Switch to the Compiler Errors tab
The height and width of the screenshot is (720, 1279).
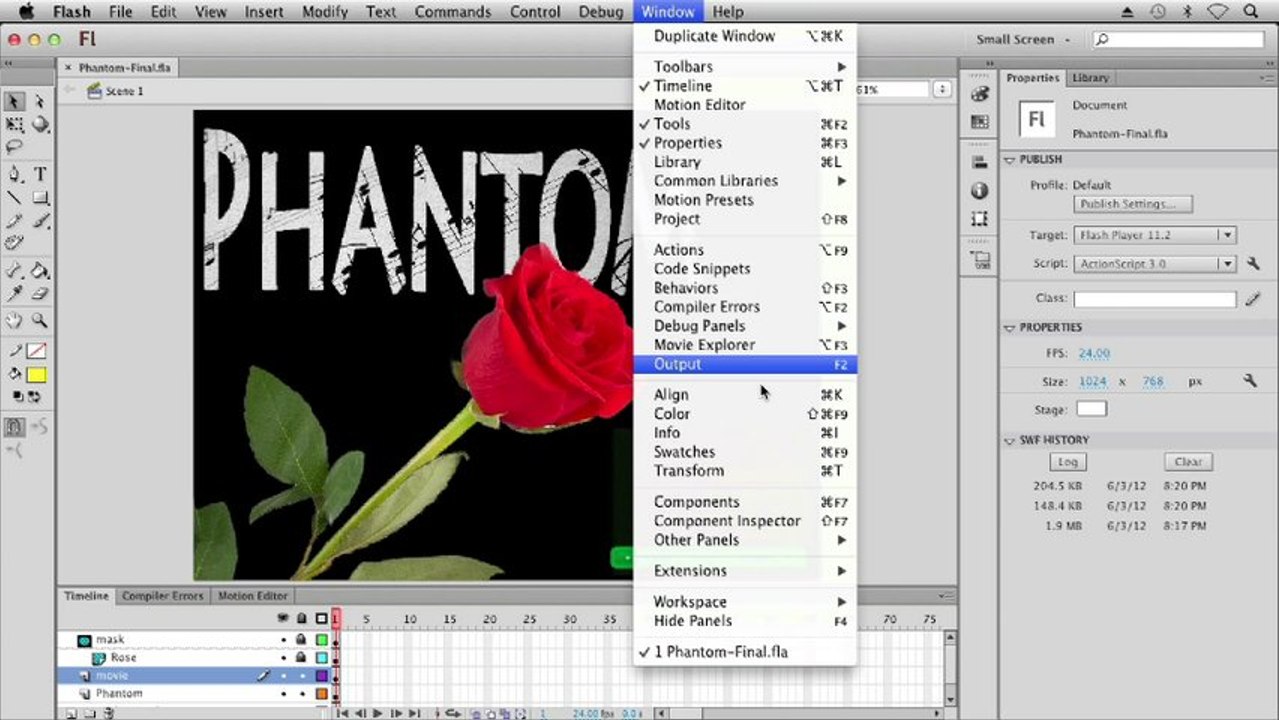click(x=162, y=596)
